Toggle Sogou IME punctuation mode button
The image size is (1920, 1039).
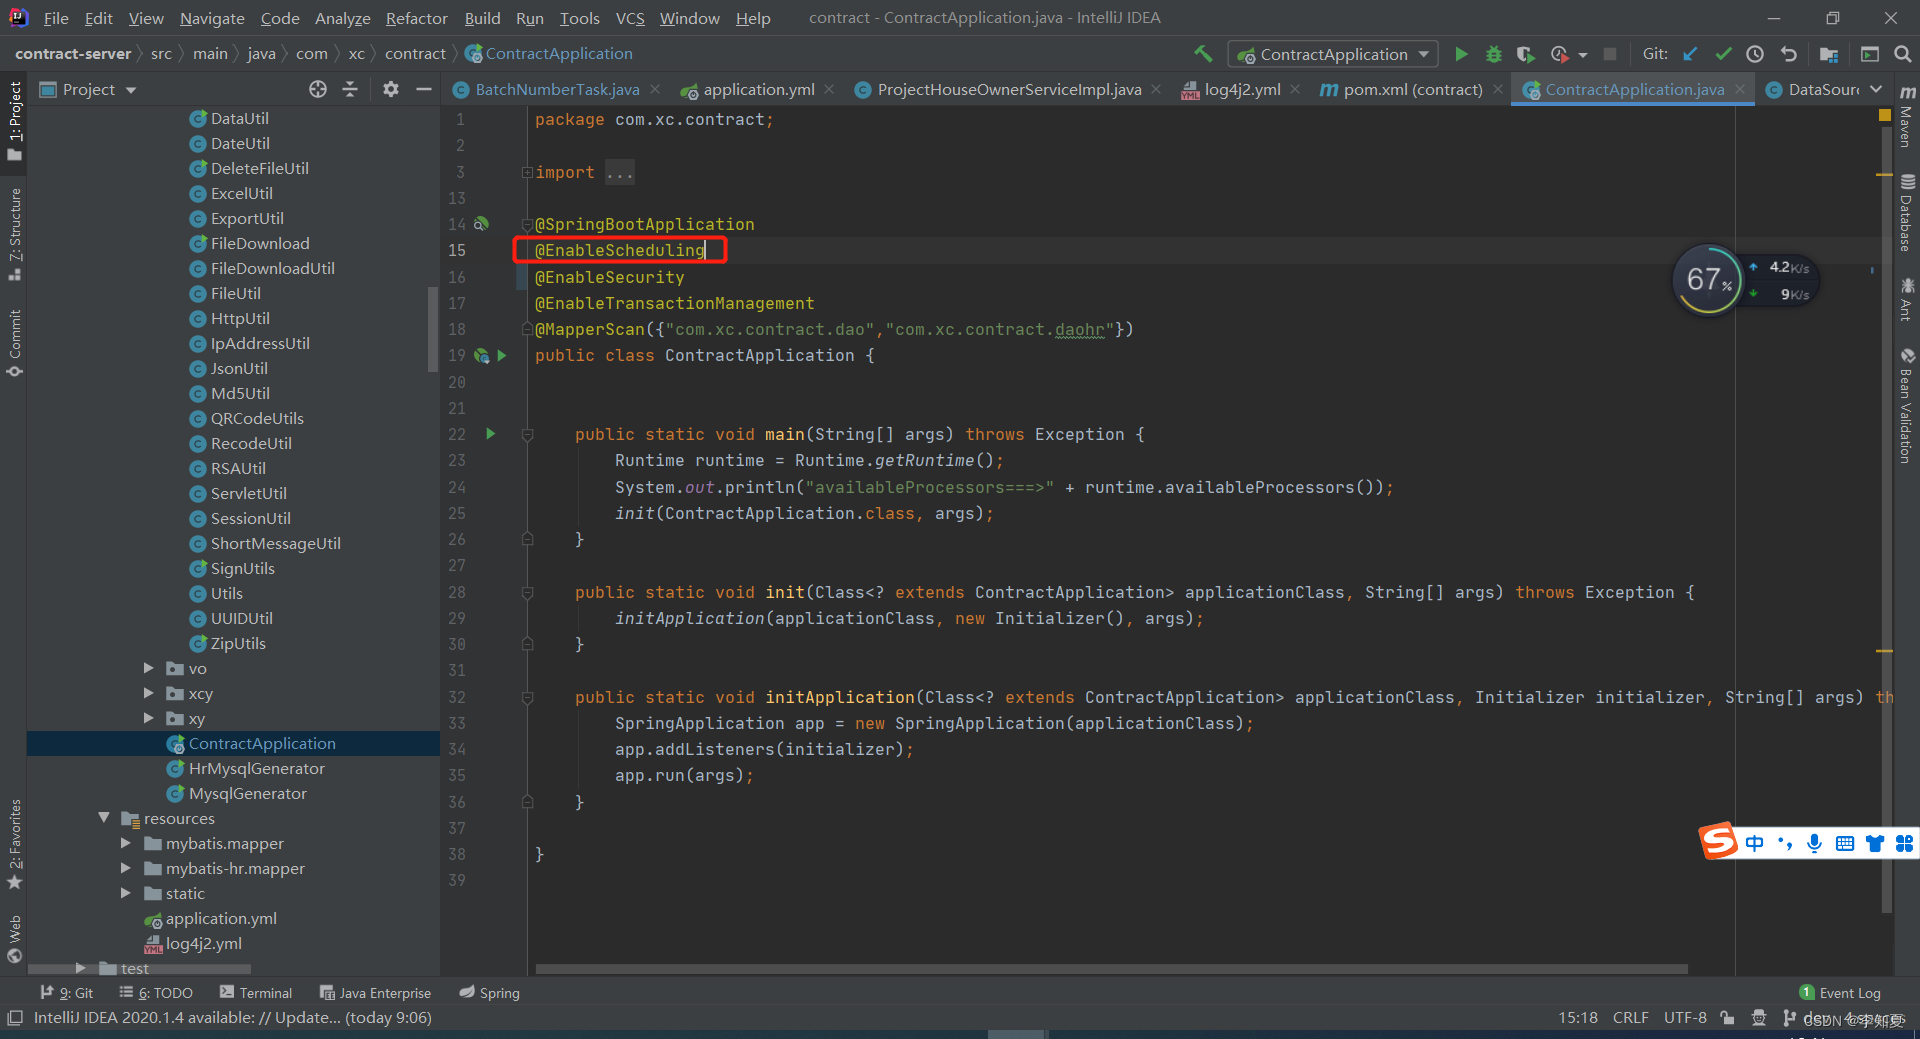pyautogui.click(x=1785, y=843)
